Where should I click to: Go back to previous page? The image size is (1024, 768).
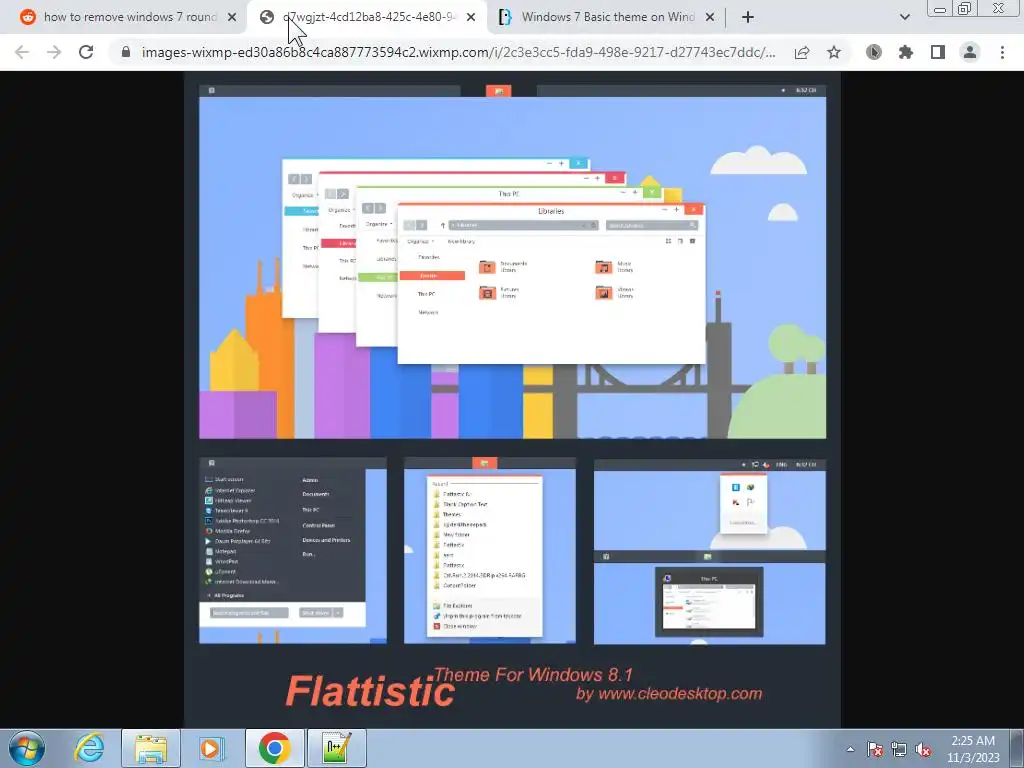22,52
